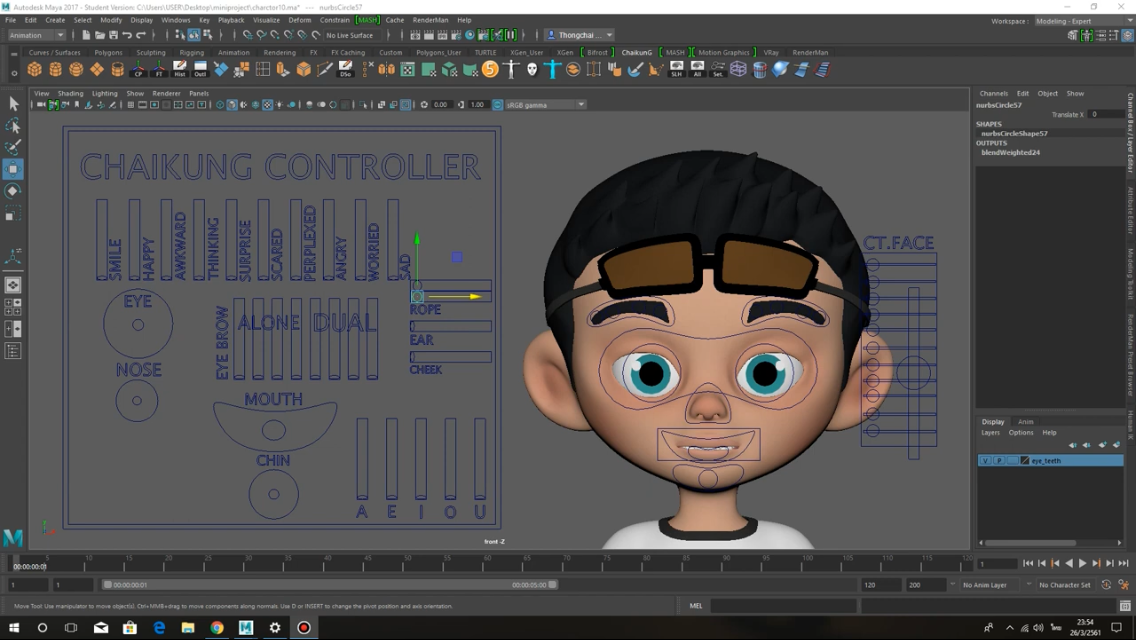The width and height of the screenshot is (1136, 640).
Task: Click the lattice cage shelf icon
Action: [x=738, y=70]
